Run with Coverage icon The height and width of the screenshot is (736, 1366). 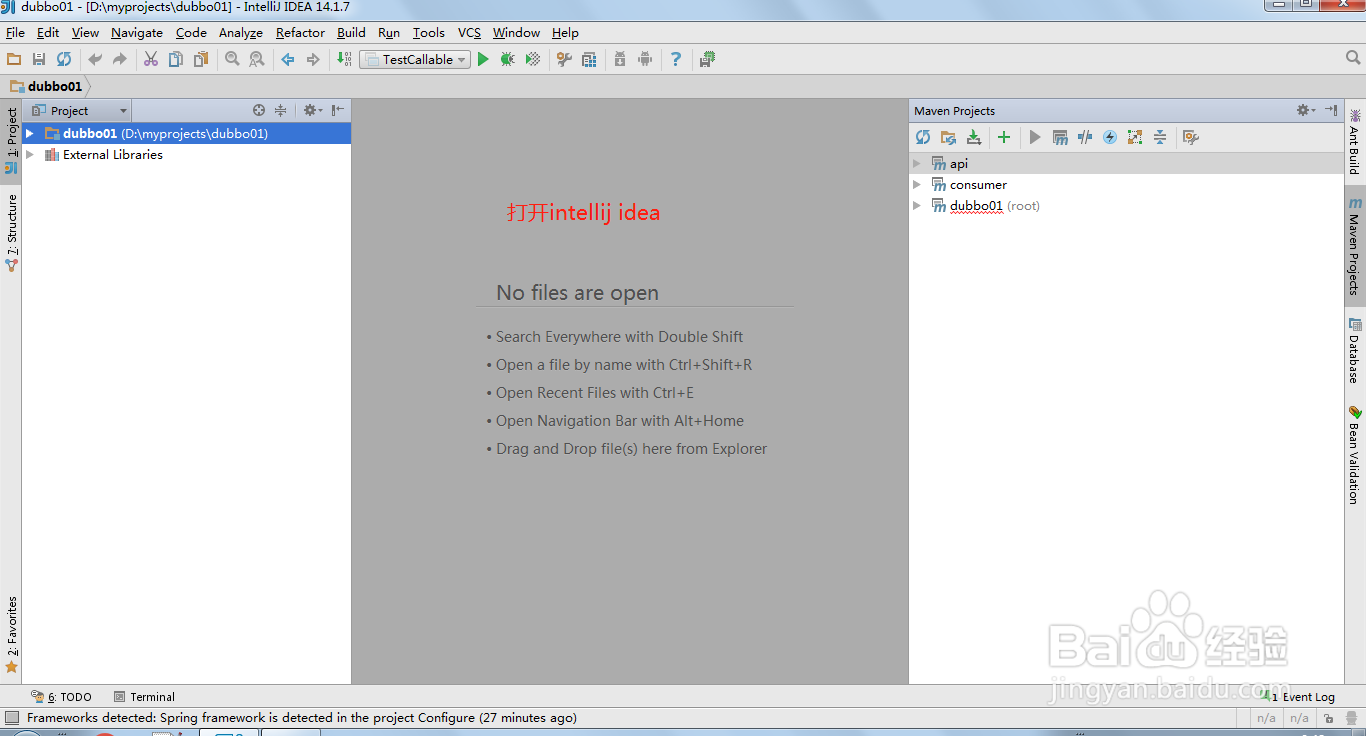(533, 59)
